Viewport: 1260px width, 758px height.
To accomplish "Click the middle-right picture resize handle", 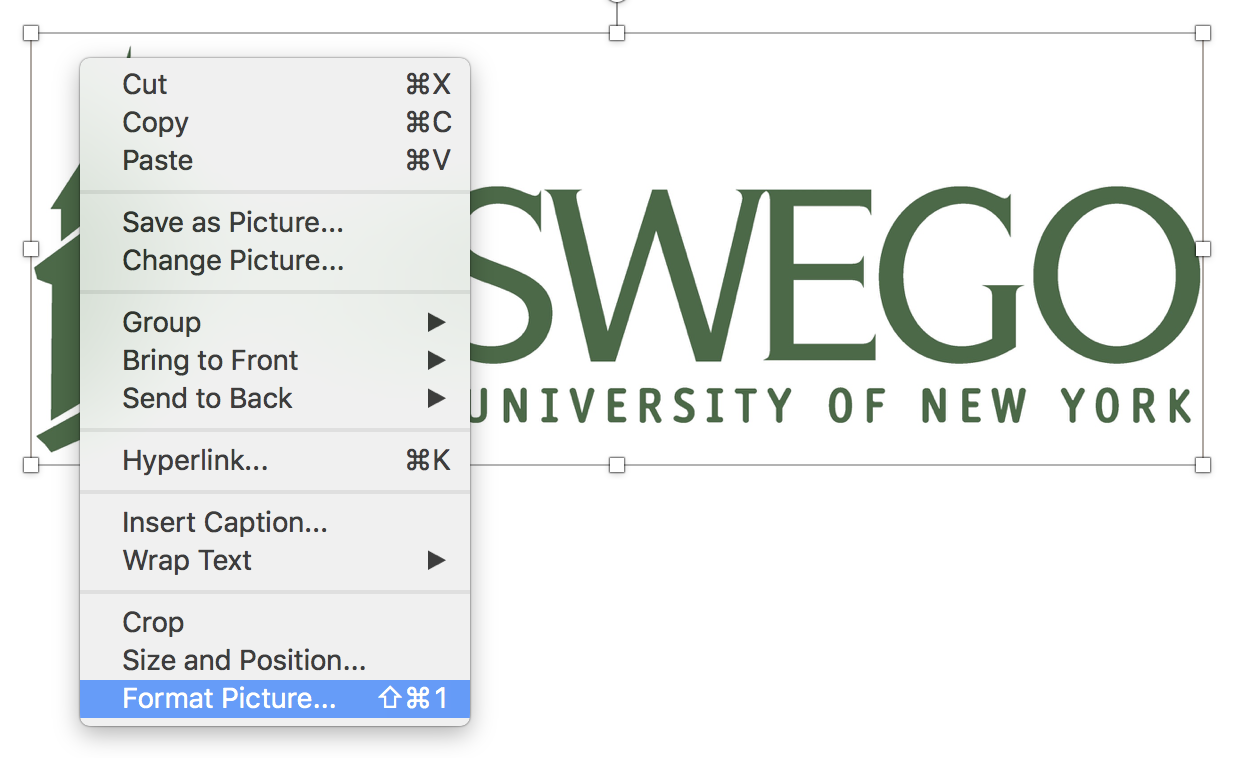I will (x=1203, y=248).
